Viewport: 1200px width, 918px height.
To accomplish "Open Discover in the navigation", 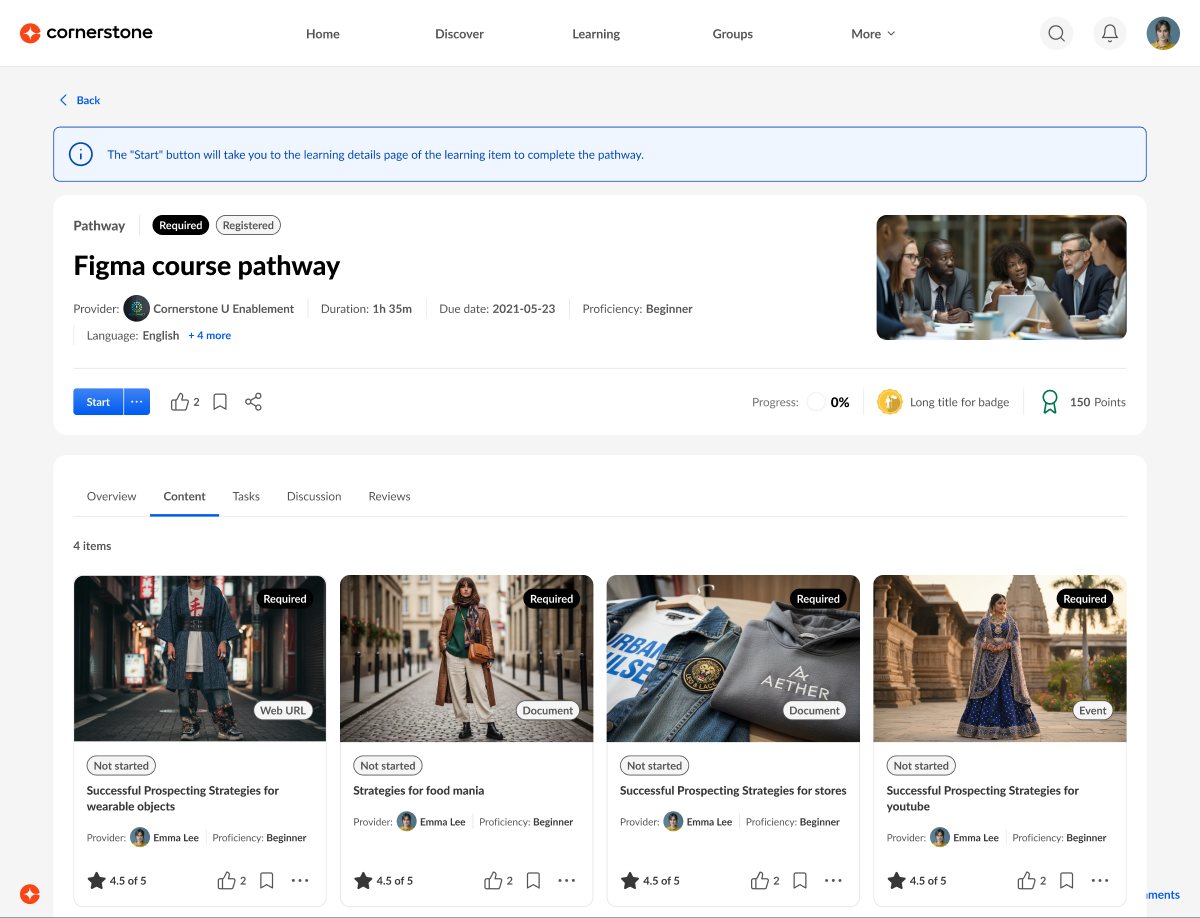I will [x=459, y=34].
